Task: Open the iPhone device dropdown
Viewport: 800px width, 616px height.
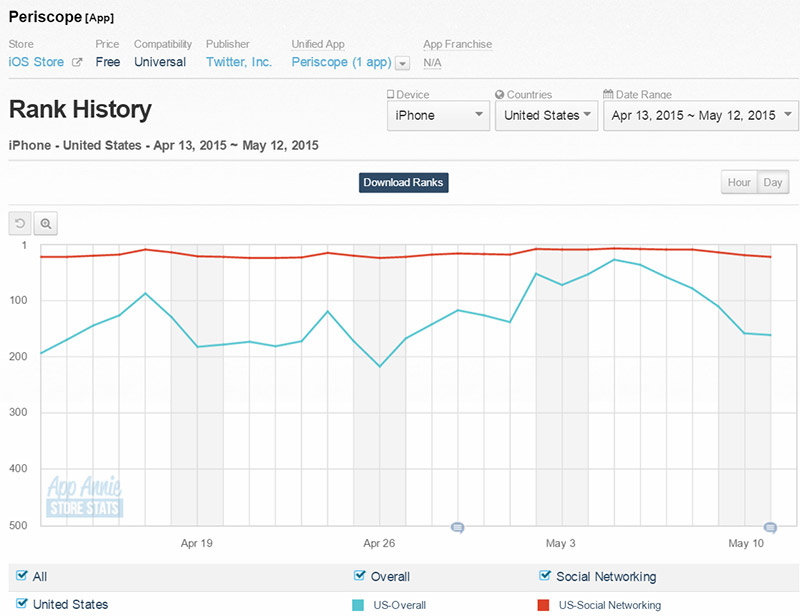Action: [x=438, y=115]
